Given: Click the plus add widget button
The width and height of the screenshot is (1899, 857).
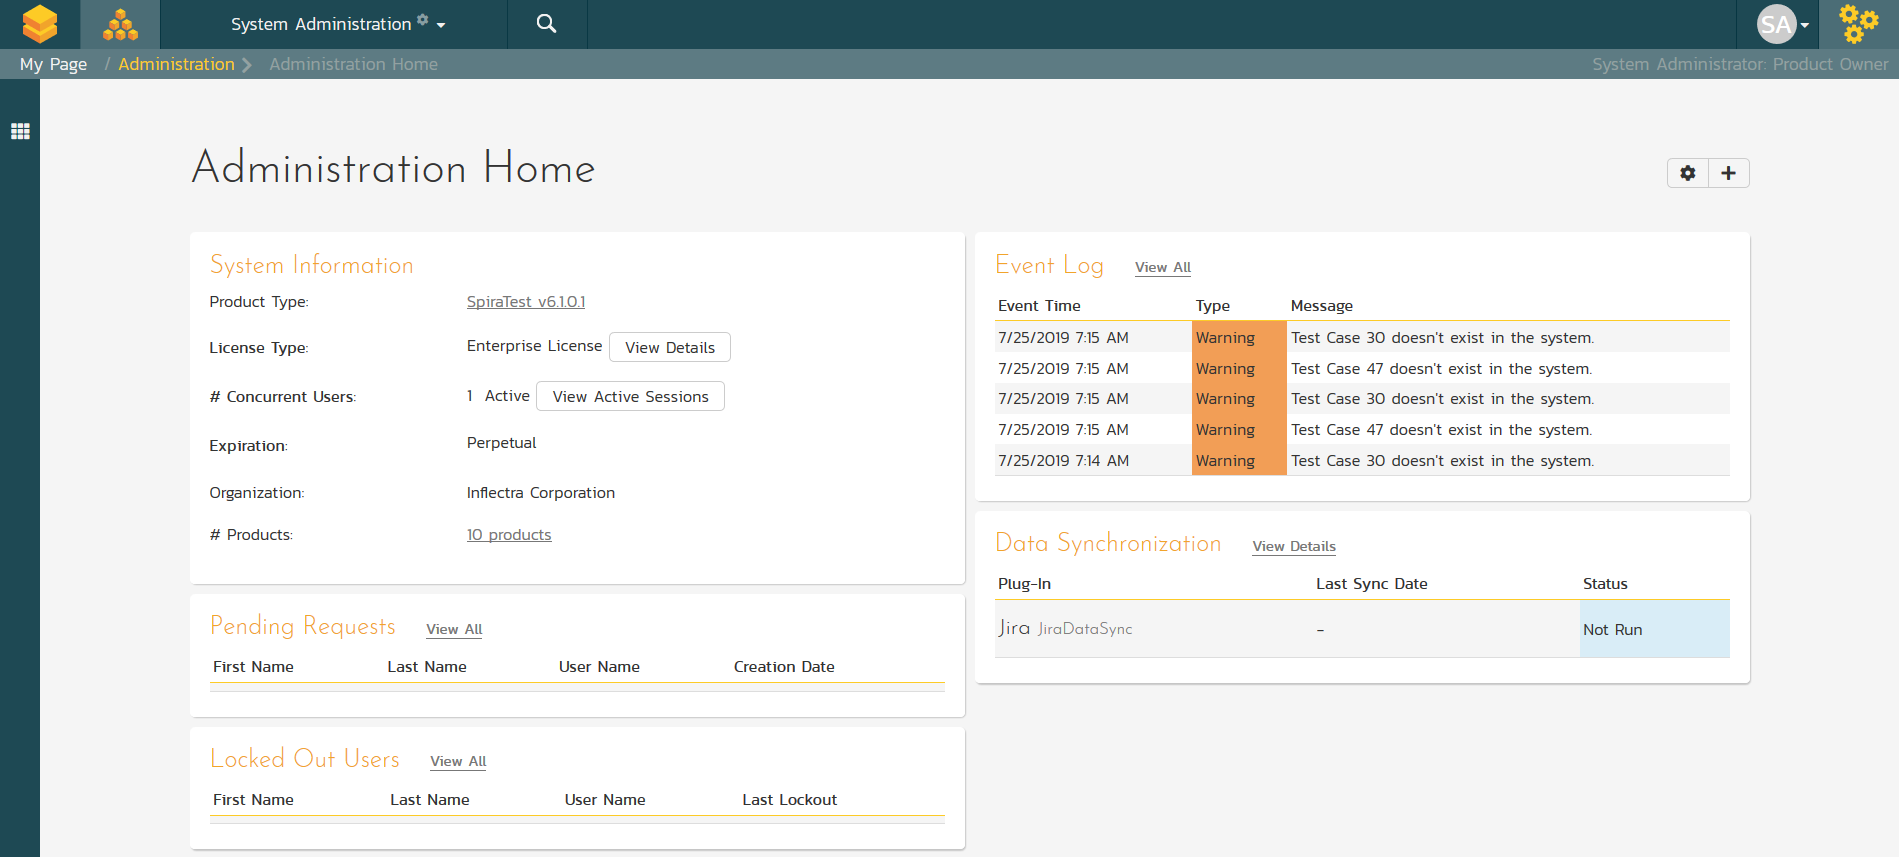Looking at the screenshot, I should pyautogui.click(x=1728, y=173).
